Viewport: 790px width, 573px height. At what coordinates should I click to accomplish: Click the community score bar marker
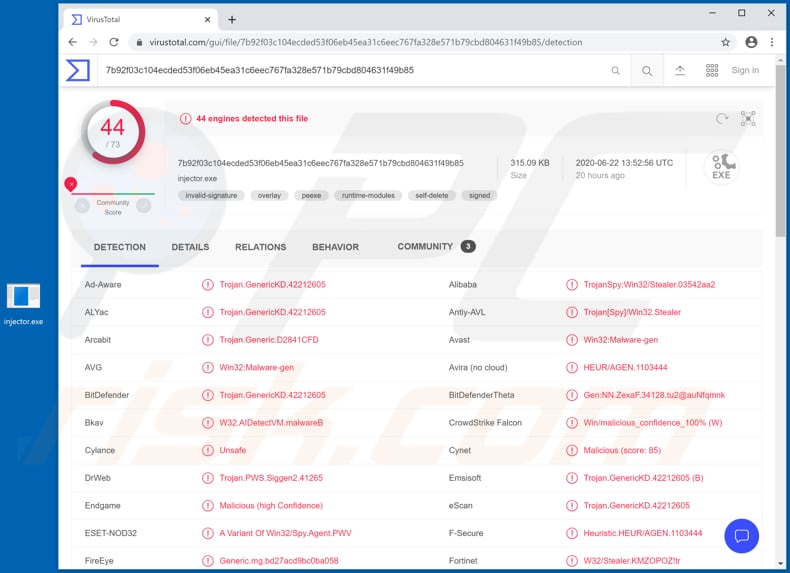coord(71,184)
